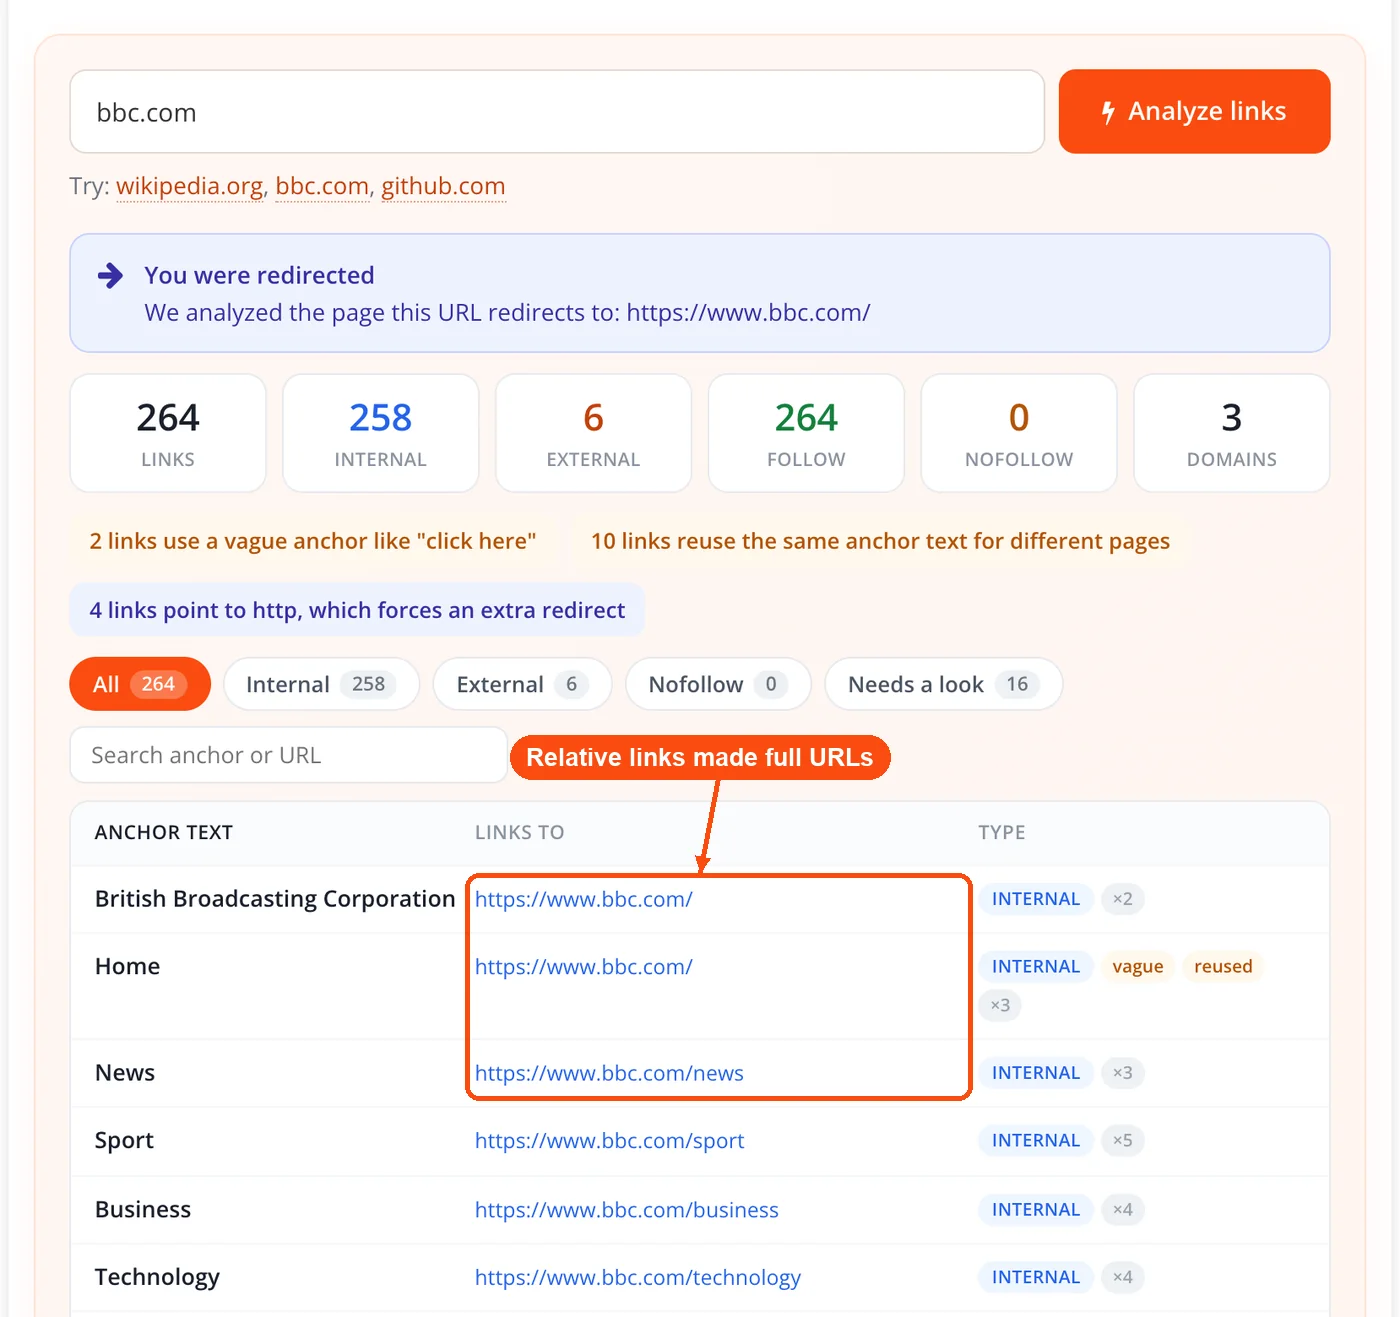The width and height of the screenshot is (1400, 1317).
Task: Click the http extra redirect notice
Action: [357, 610]
